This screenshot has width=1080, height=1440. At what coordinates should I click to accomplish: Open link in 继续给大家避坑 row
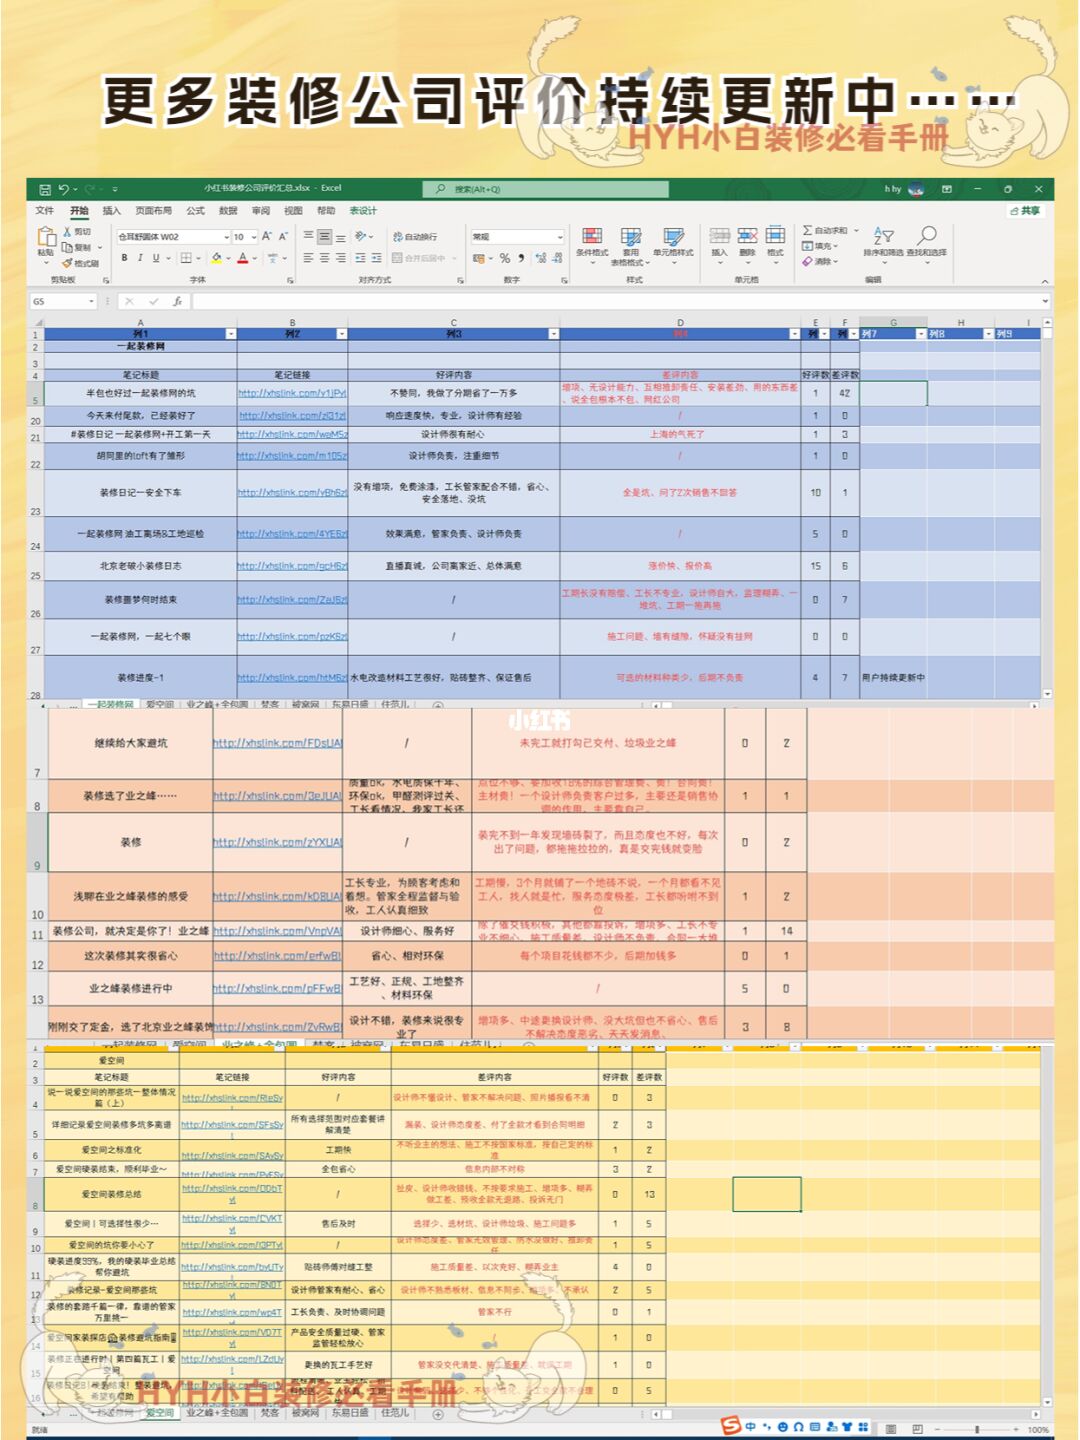[278, 743]
